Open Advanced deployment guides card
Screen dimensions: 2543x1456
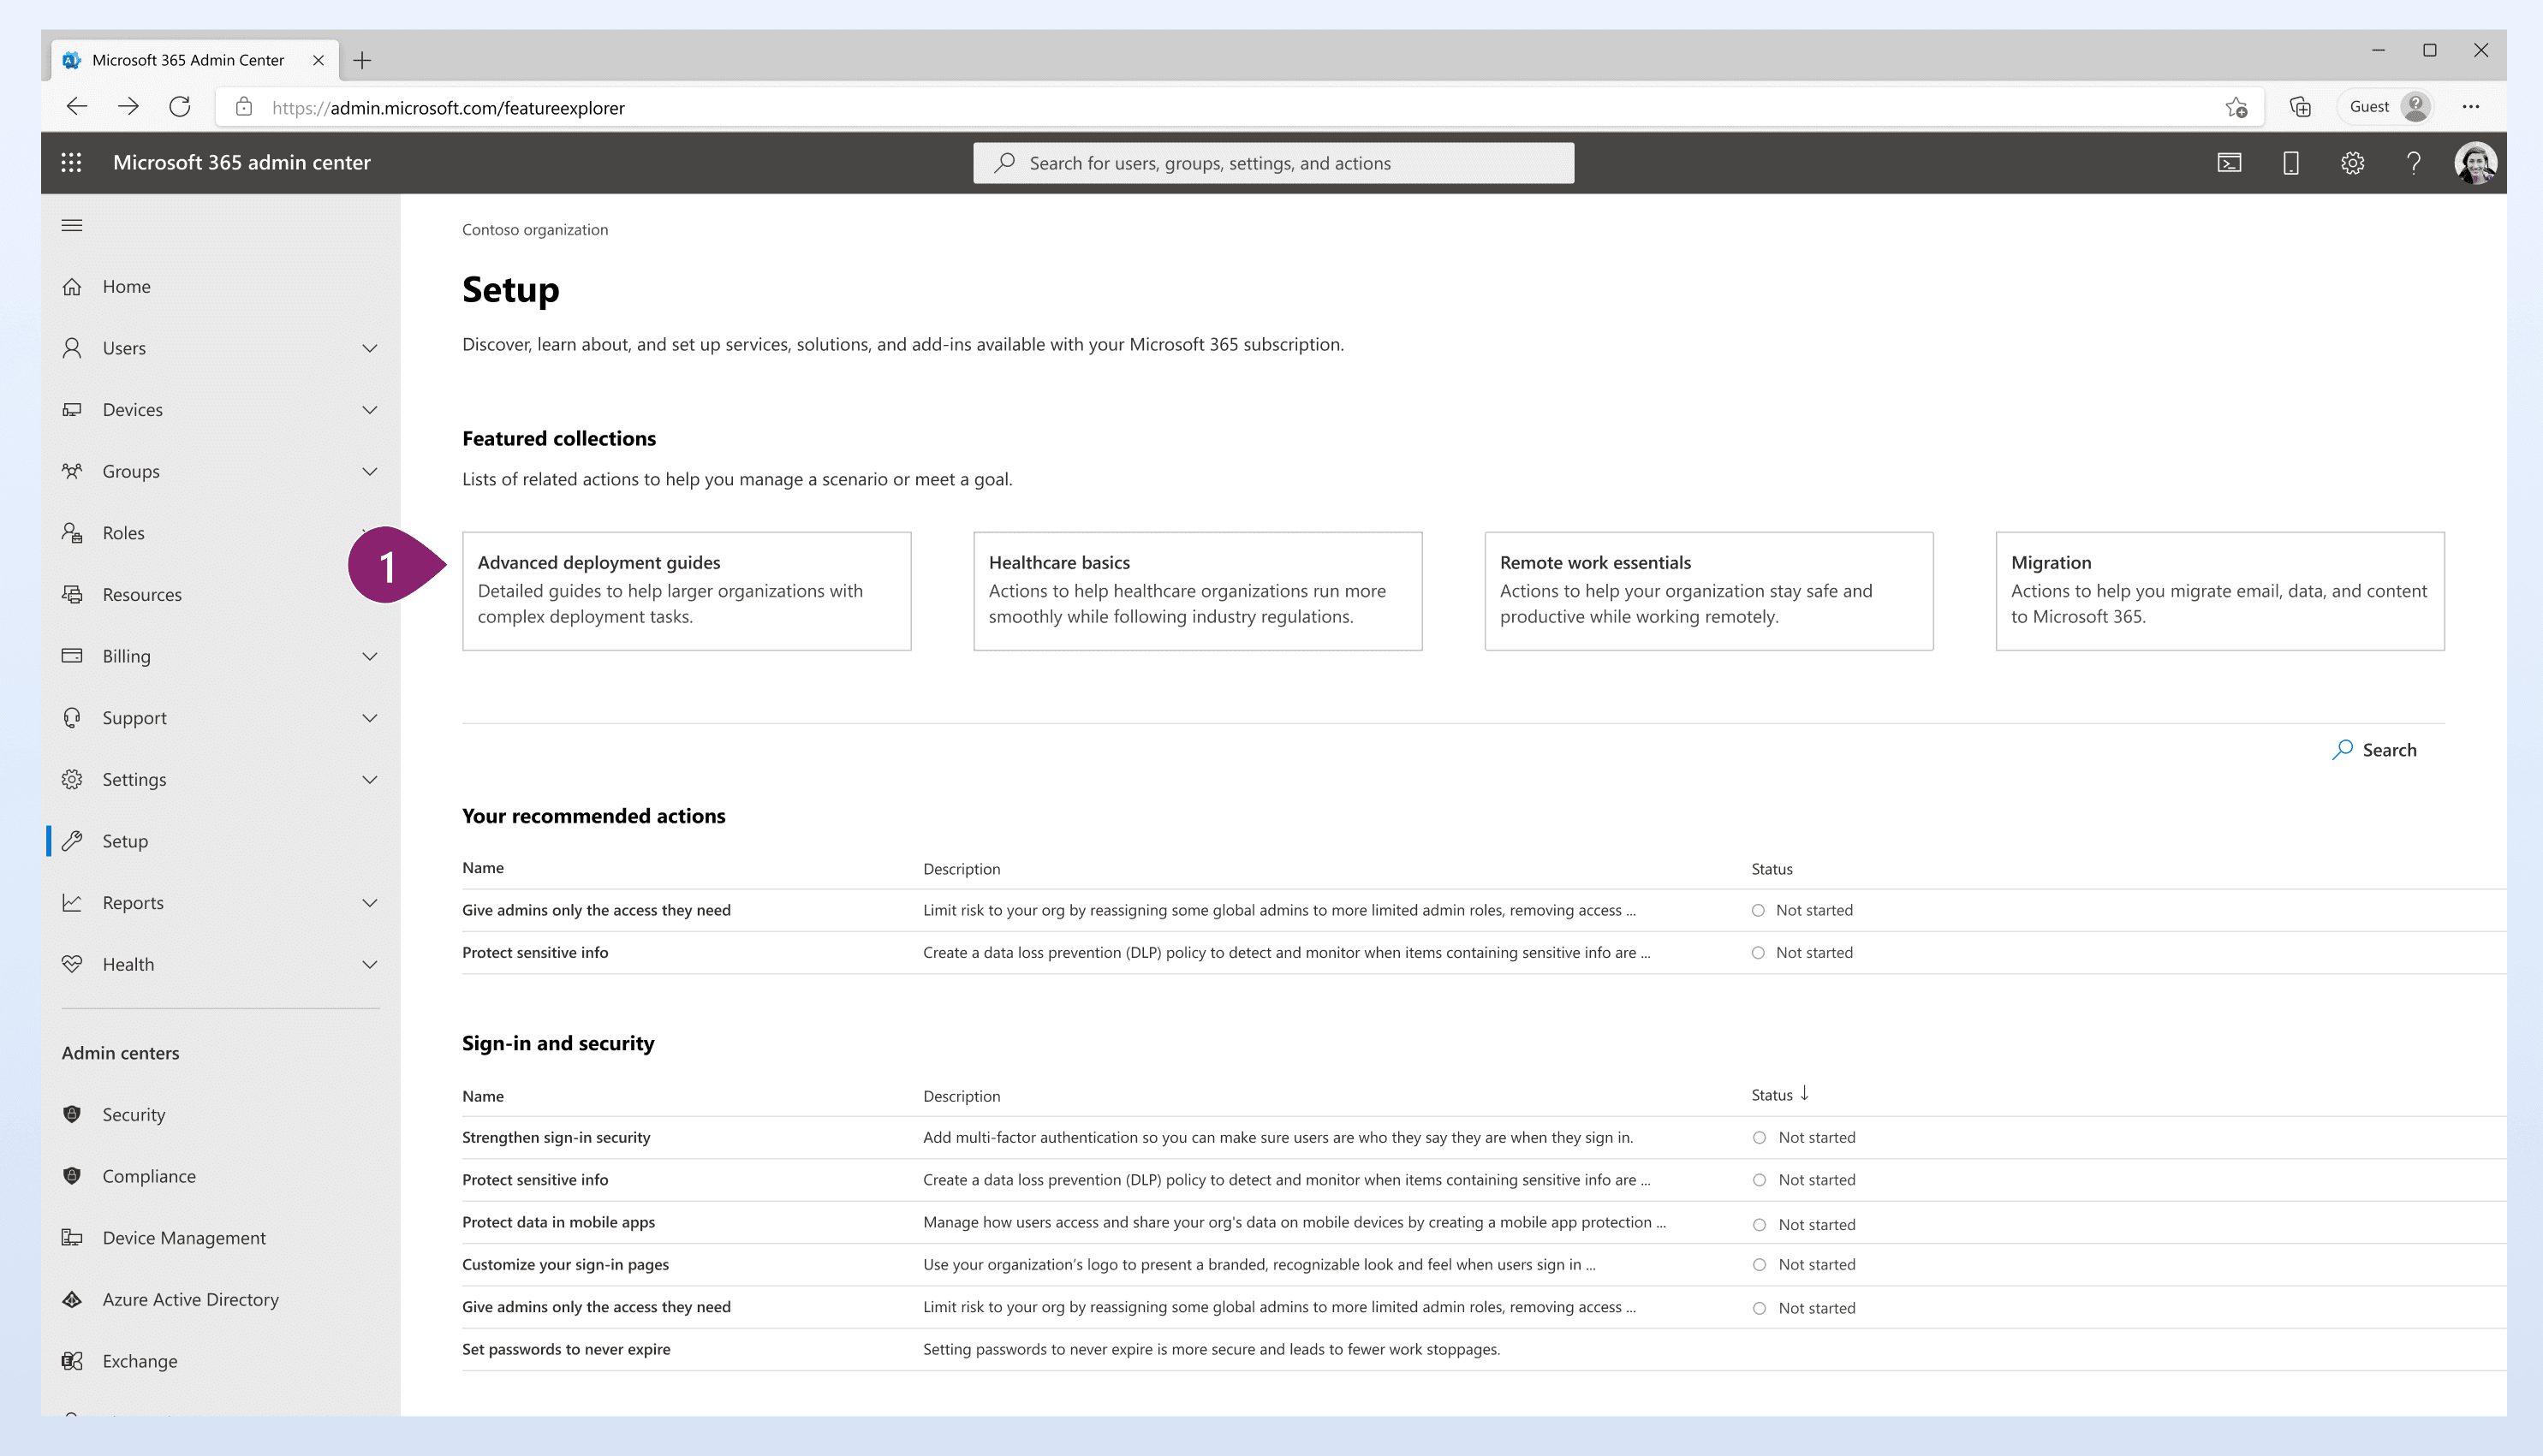pos(686,590)
